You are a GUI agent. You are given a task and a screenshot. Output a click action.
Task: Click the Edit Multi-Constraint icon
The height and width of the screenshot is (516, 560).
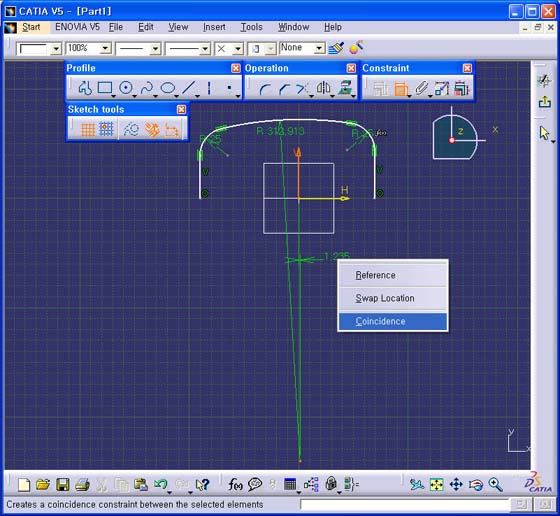pyautogui.click(x=462, y=89)
